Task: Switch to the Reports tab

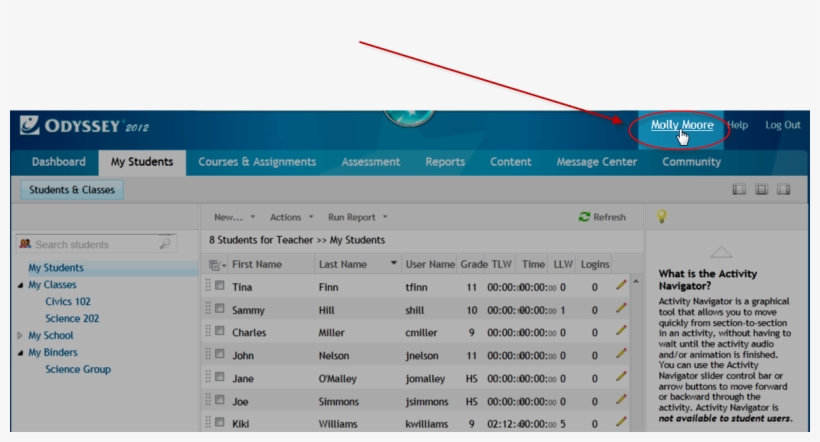Action: click(x=445, y=162)
